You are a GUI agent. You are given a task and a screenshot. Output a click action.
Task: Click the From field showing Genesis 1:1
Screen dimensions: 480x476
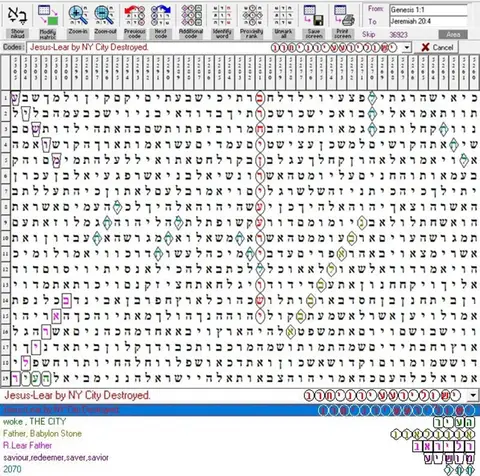pos(428,10)
